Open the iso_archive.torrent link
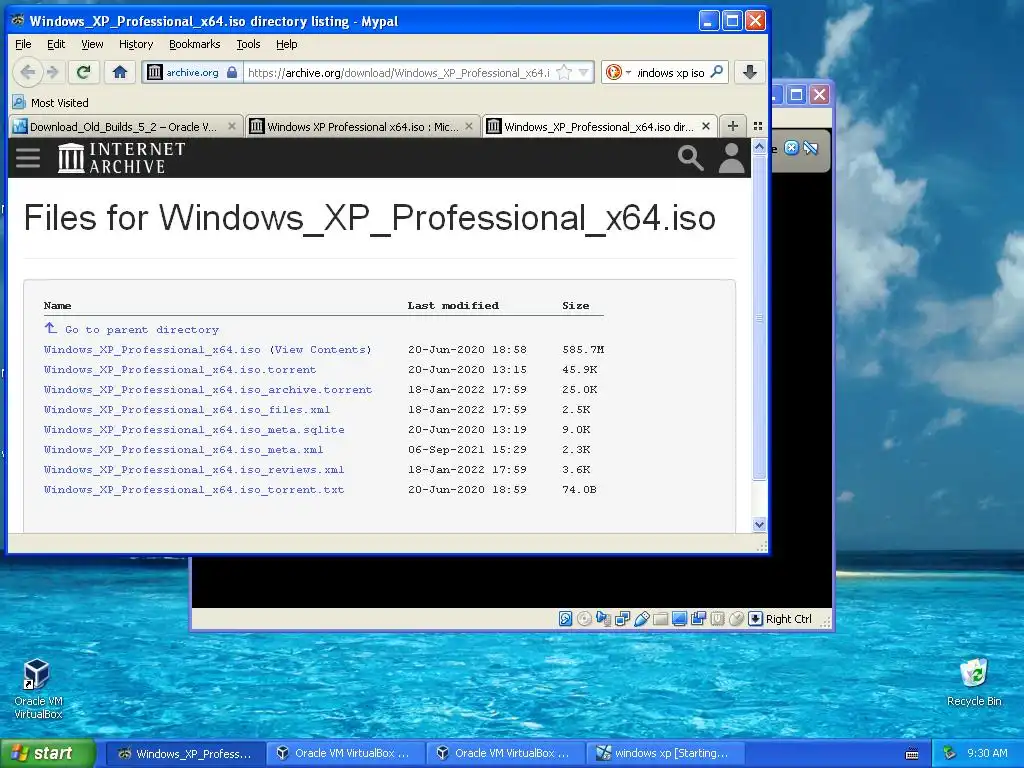Viewport: 1024px width, 768px height. (x=208, y=389)
